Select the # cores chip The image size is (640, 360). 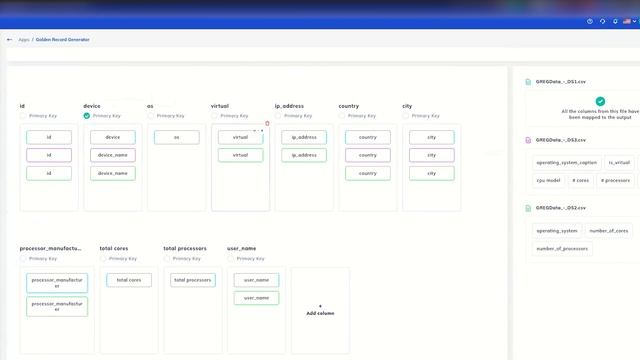click(580, 180)
